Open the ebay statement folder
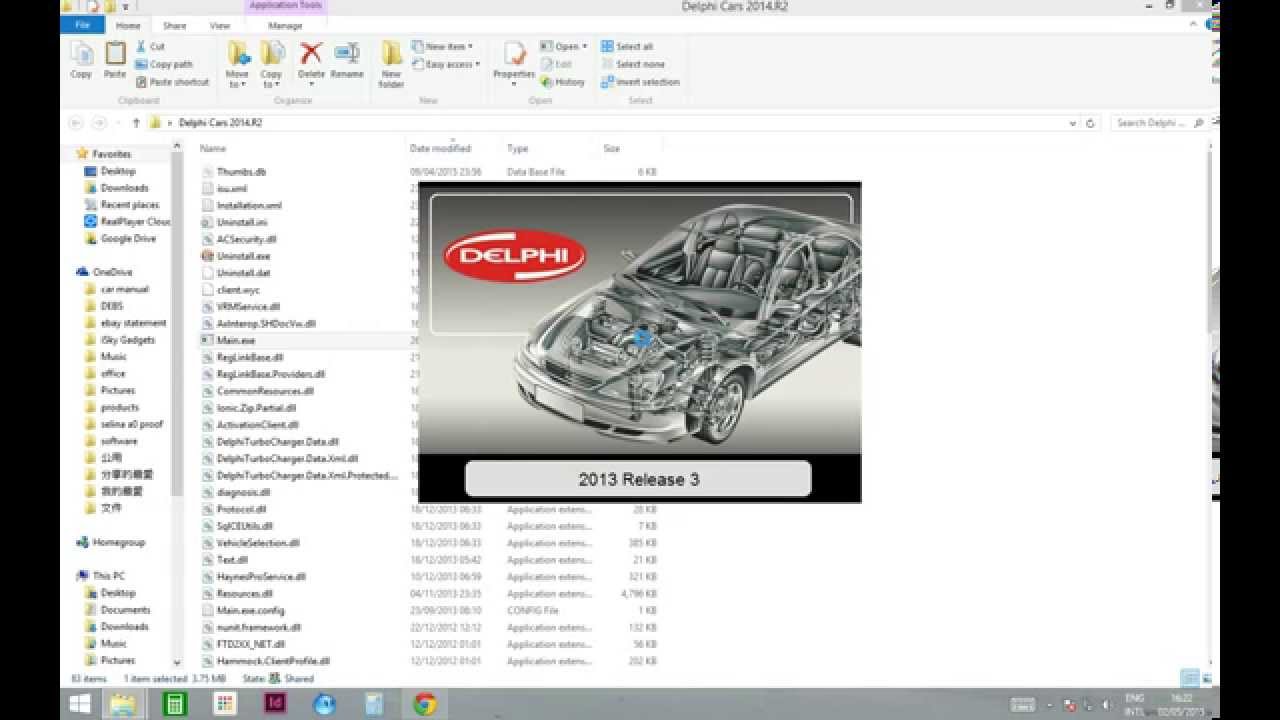The height and width of the screenshot is (720, 1280). tap(133, 323)
